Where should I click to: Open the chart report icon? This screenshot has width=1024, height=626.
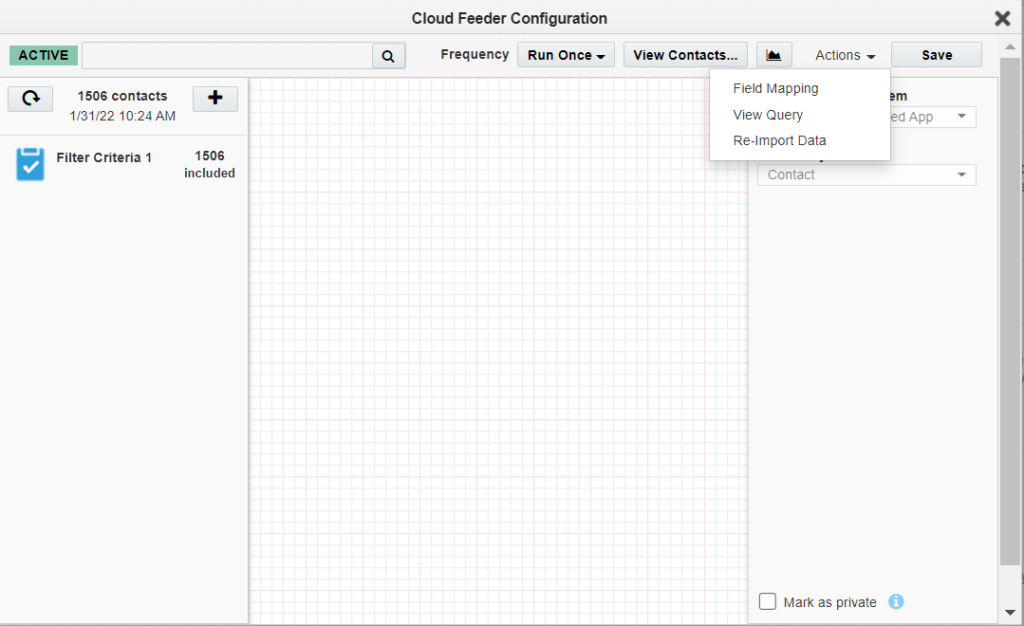(x=774, y=55)
